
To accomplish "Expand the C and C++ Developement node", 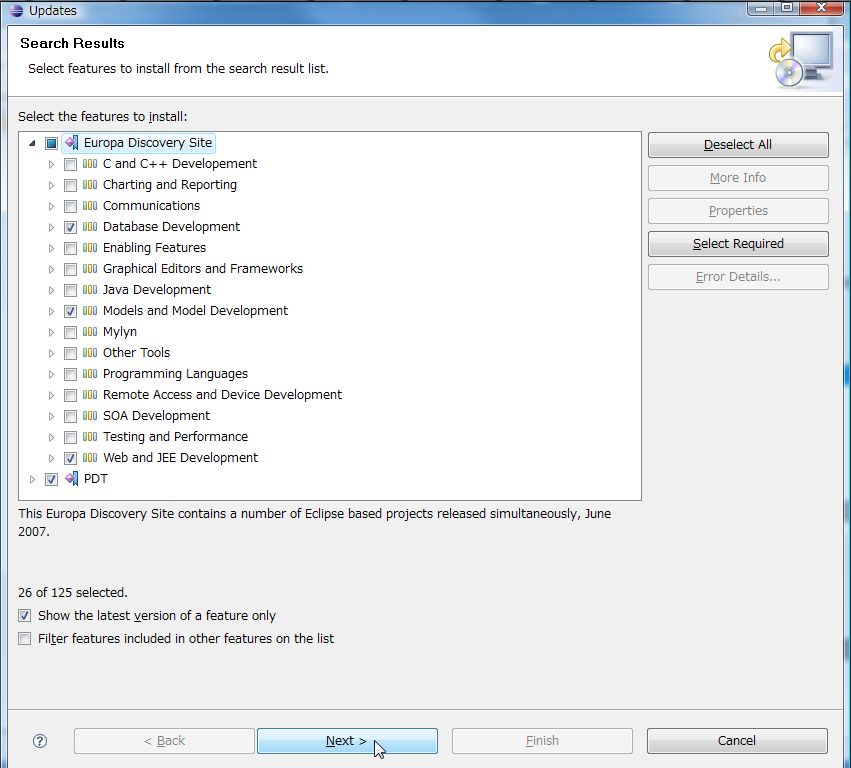I will tap(52, 164).
